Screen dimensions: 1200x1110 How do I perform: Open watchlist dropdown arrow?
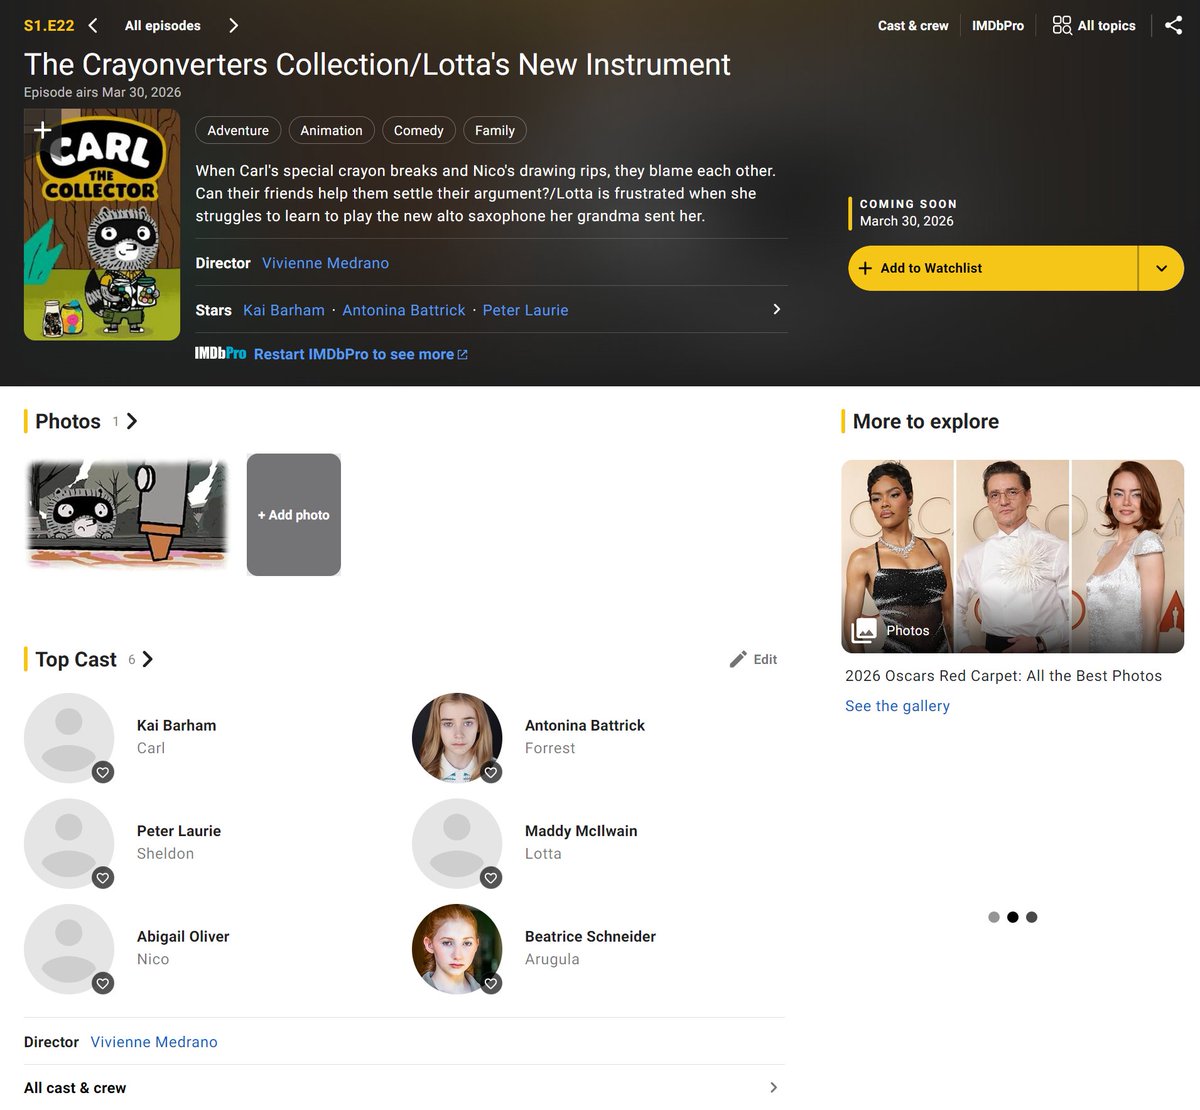pyautogui.click(x=1161, y=268)
